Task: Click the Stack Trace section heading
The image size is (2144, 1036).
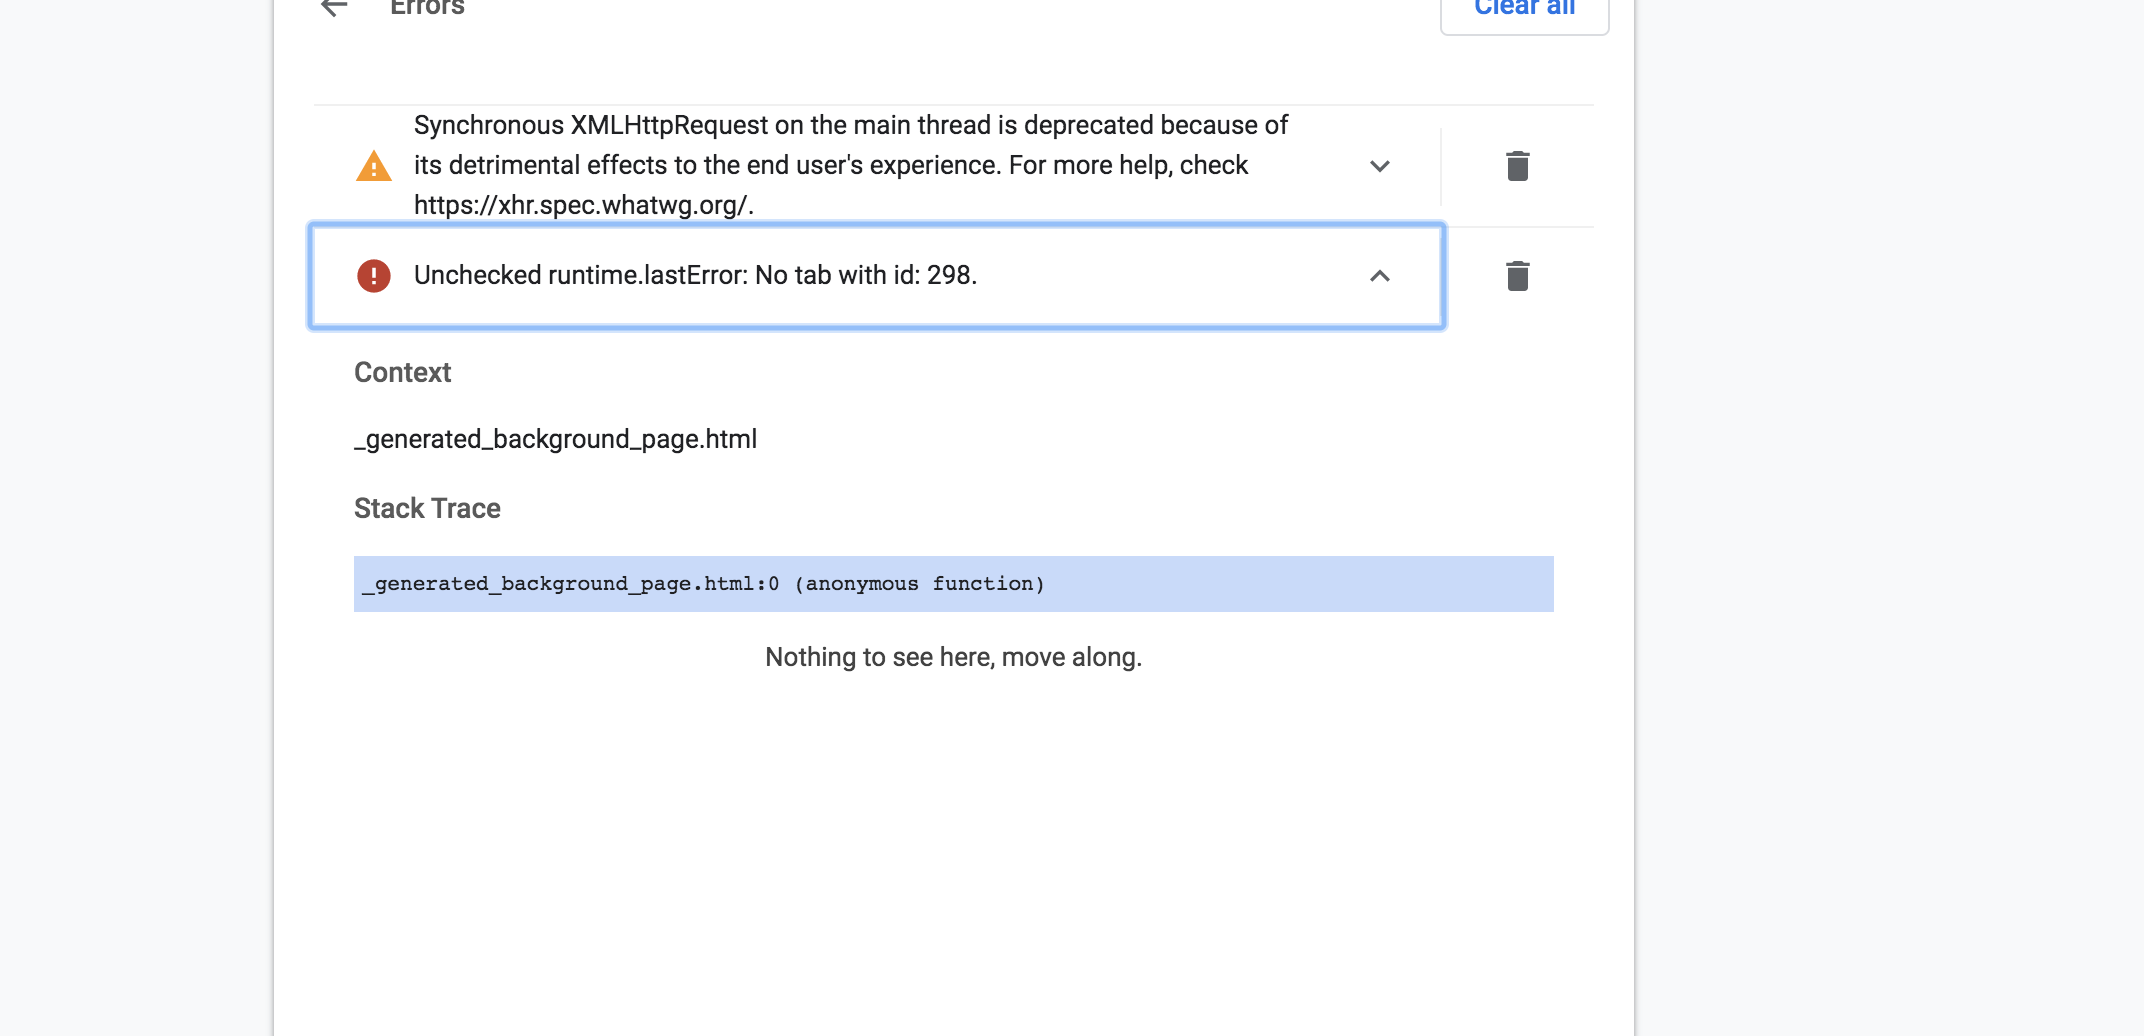Action: 426,508
